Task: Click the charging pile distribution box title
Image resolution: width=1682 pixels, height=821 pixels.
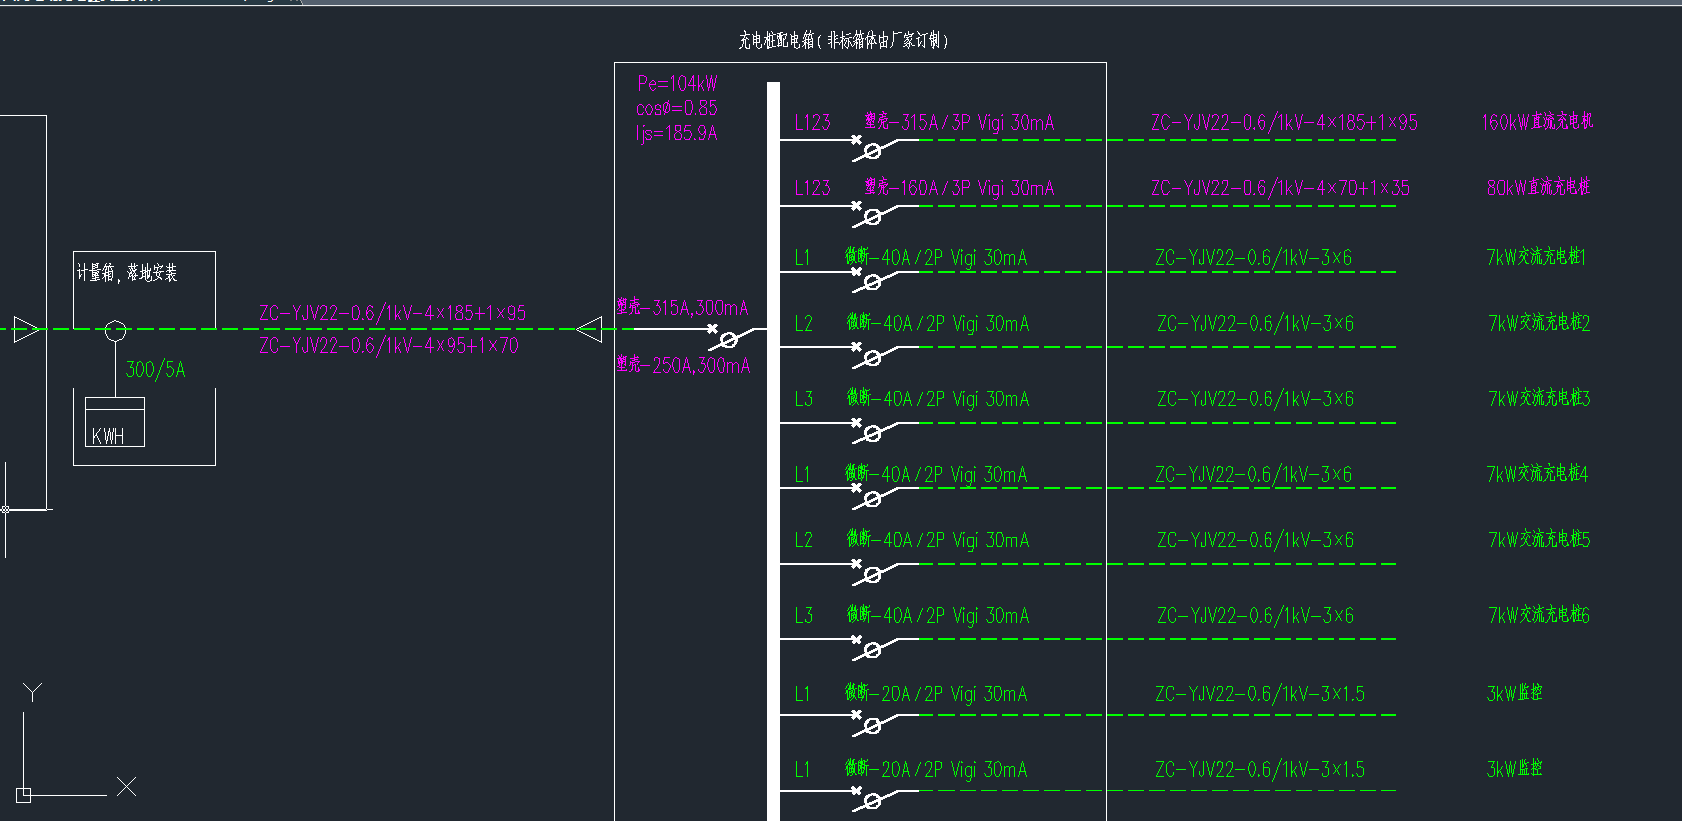Action: click(843, 41)
